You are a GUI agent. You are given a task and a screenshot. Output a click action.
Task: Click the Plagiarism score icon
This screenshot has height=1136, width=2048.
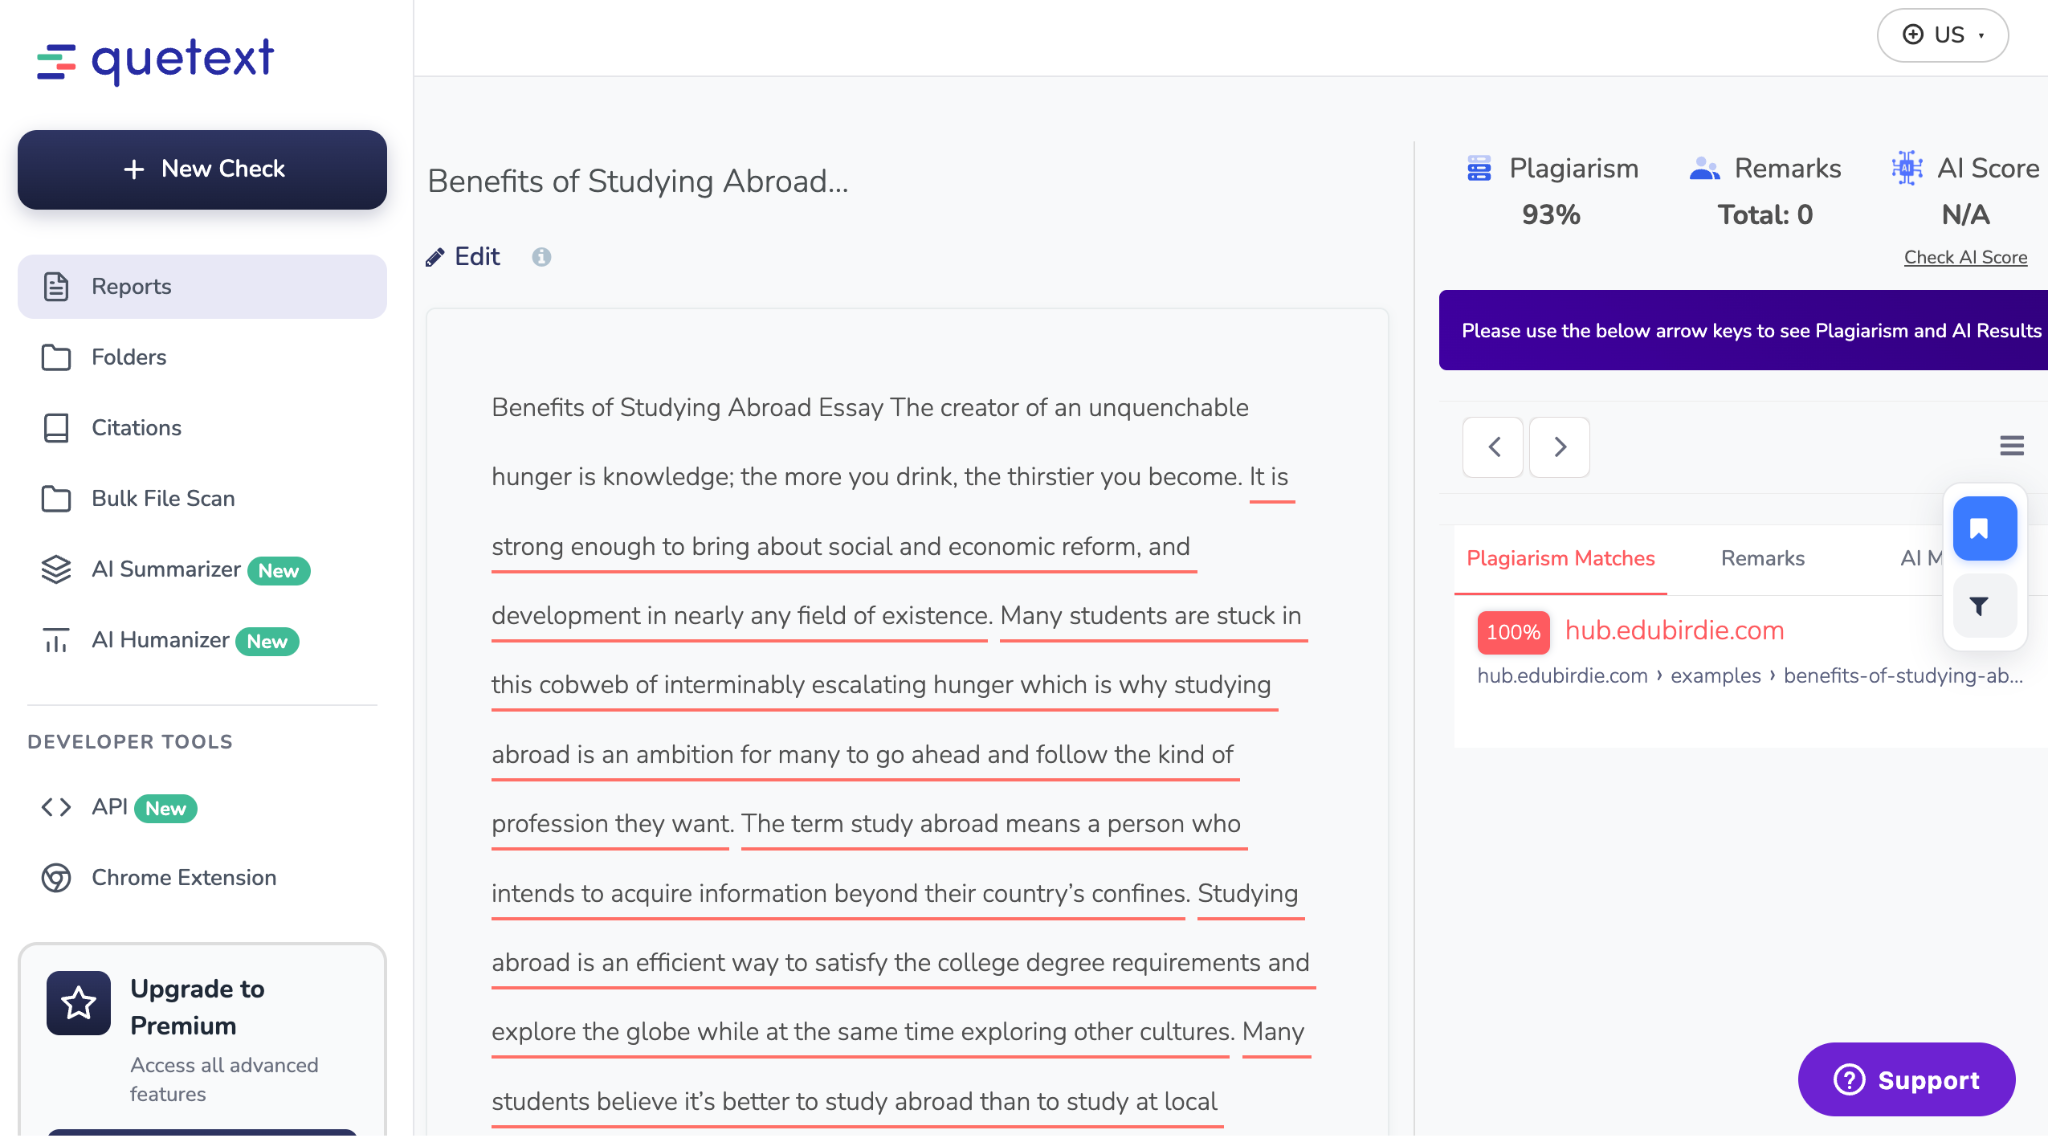click(1479, 168)
